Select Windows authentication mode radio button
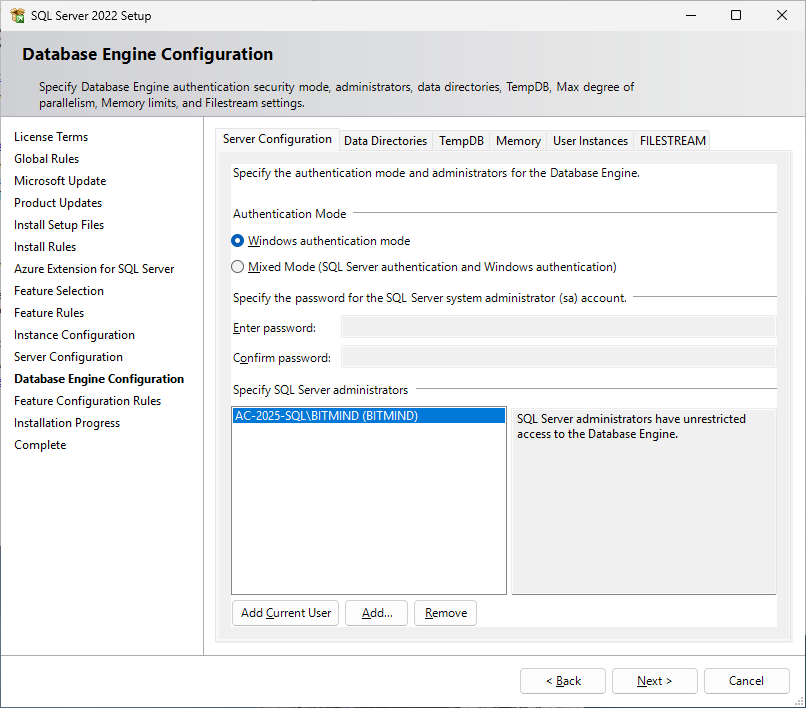 238,241
